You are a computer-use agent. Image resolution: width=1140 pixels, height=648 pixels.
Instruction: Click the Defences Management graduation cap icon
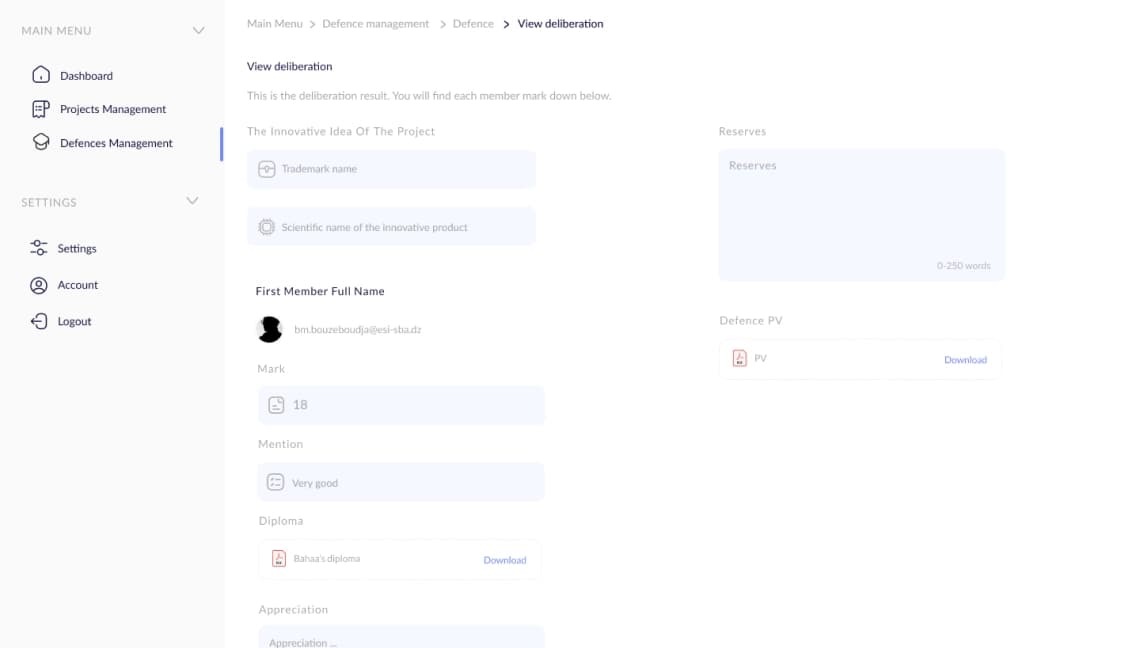click(x=41, y=143)
